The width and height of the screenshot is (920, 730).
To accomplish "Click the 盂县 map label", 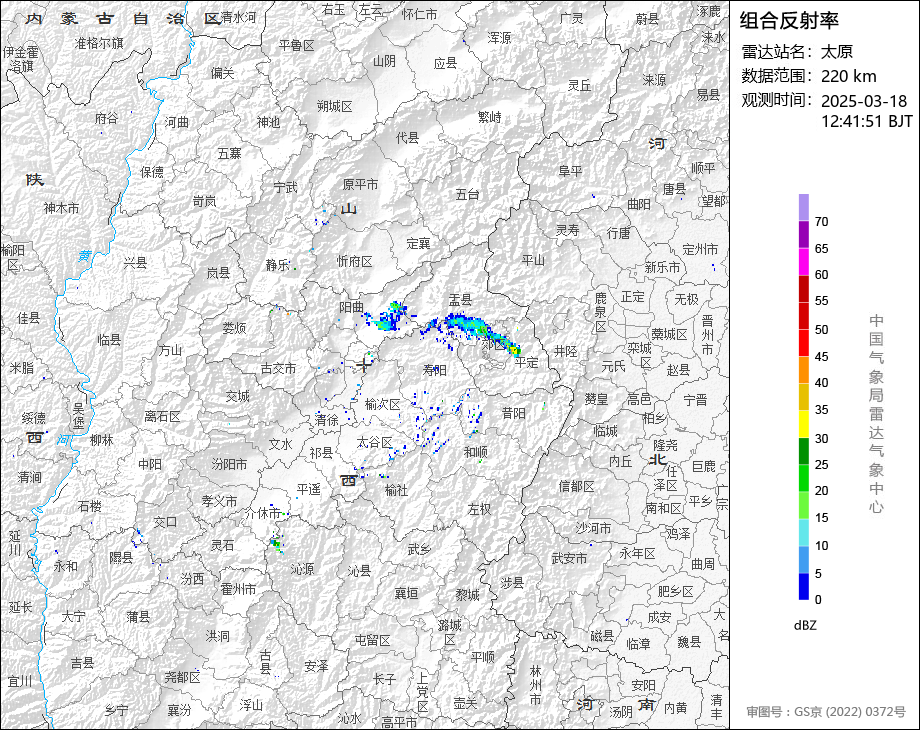I will pyautogui.click(x=460, y=299).
